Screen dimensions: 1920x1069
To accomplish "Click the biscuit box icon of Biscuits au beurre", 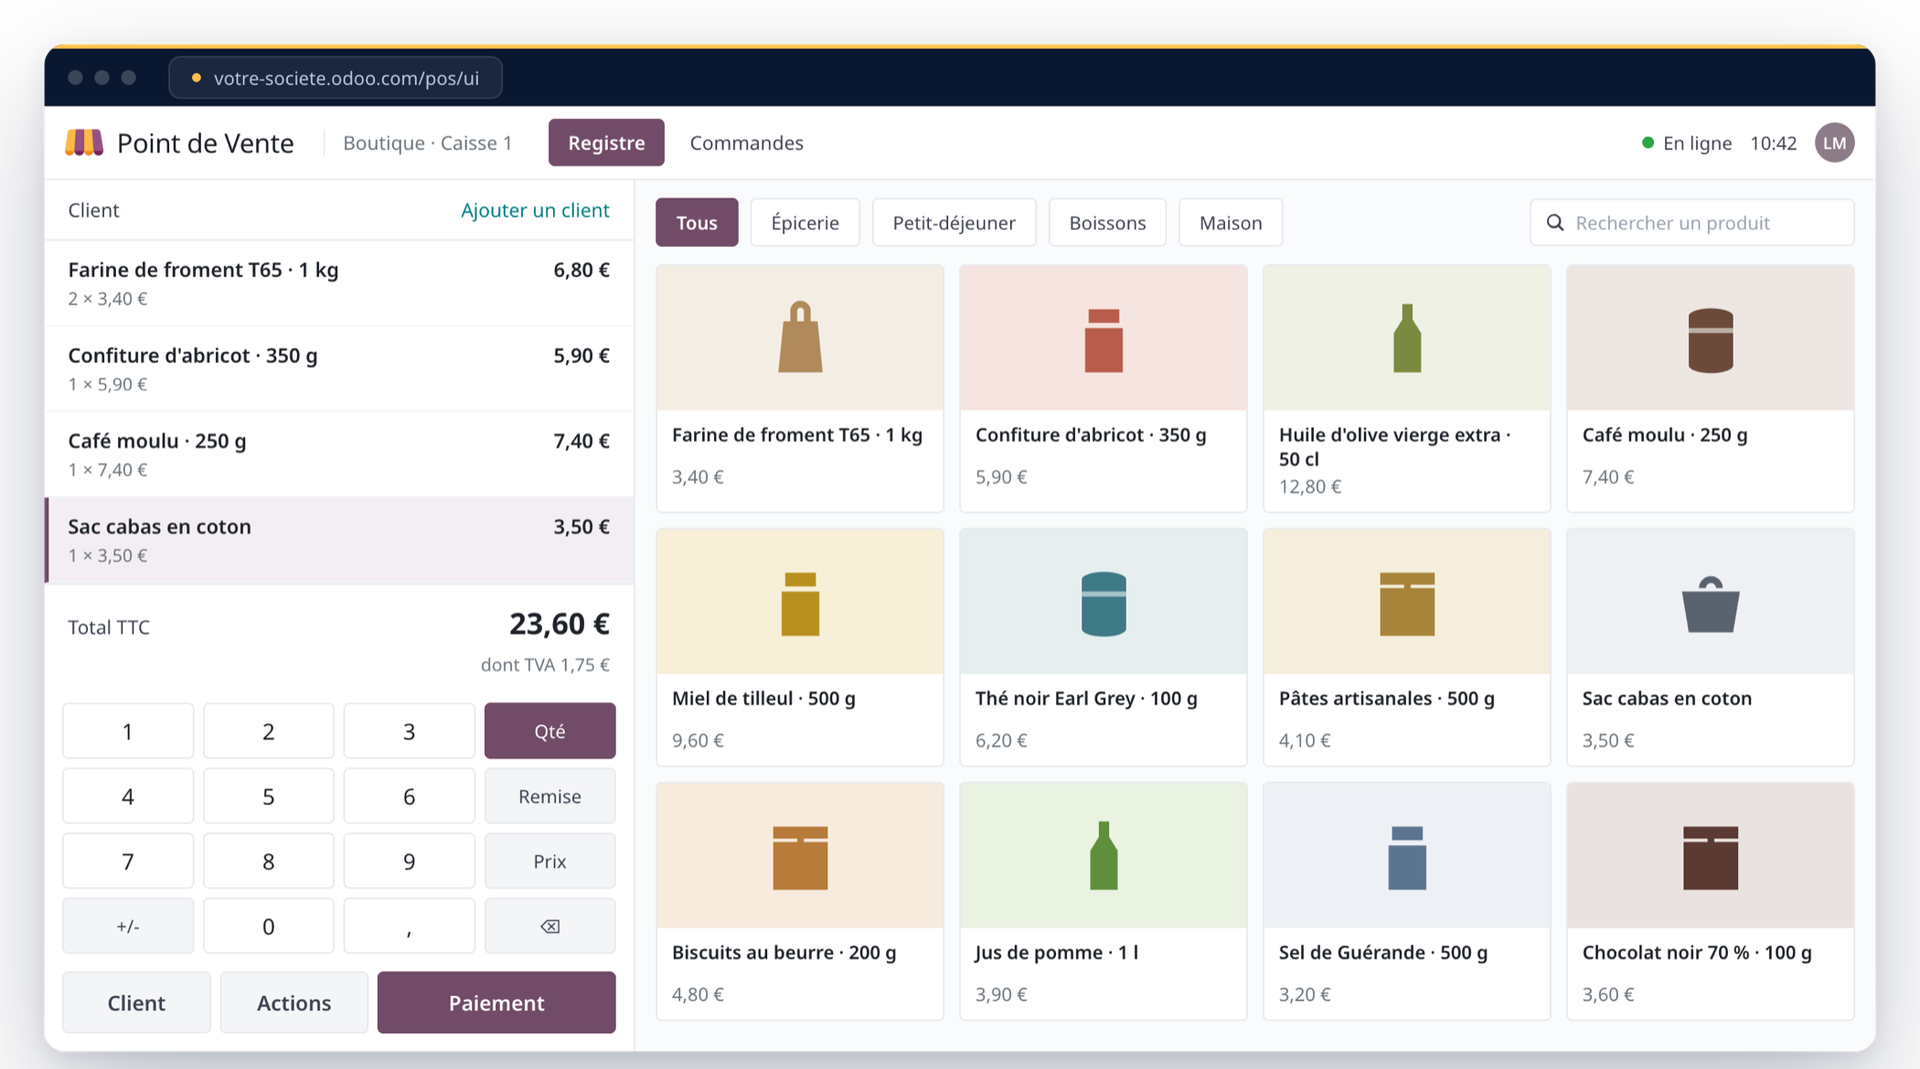I will point(800,858).
